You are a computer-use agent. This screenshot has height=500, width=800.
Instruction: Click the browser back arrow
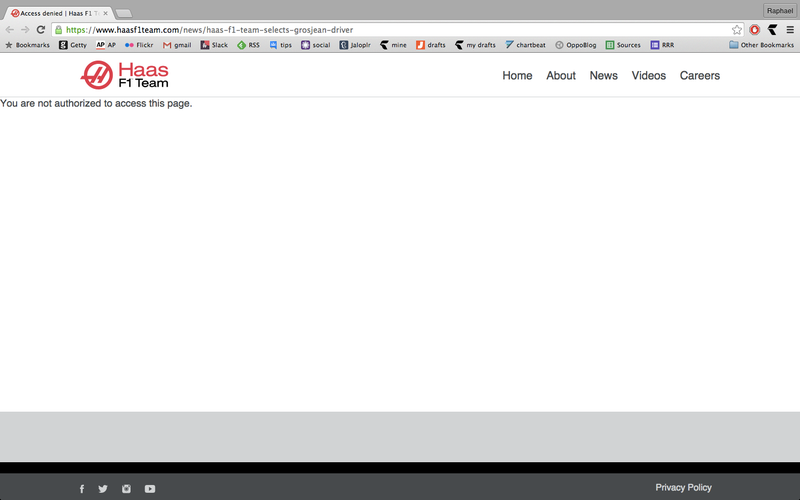10,30
